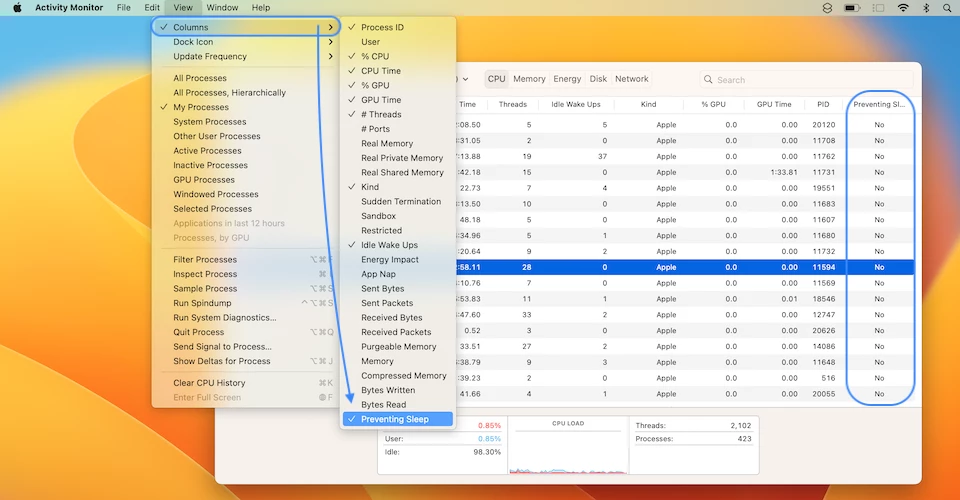Uncheck the Kind column
Image resolution: width=960 pixels, height=500 pixels.
pos(398,187)
